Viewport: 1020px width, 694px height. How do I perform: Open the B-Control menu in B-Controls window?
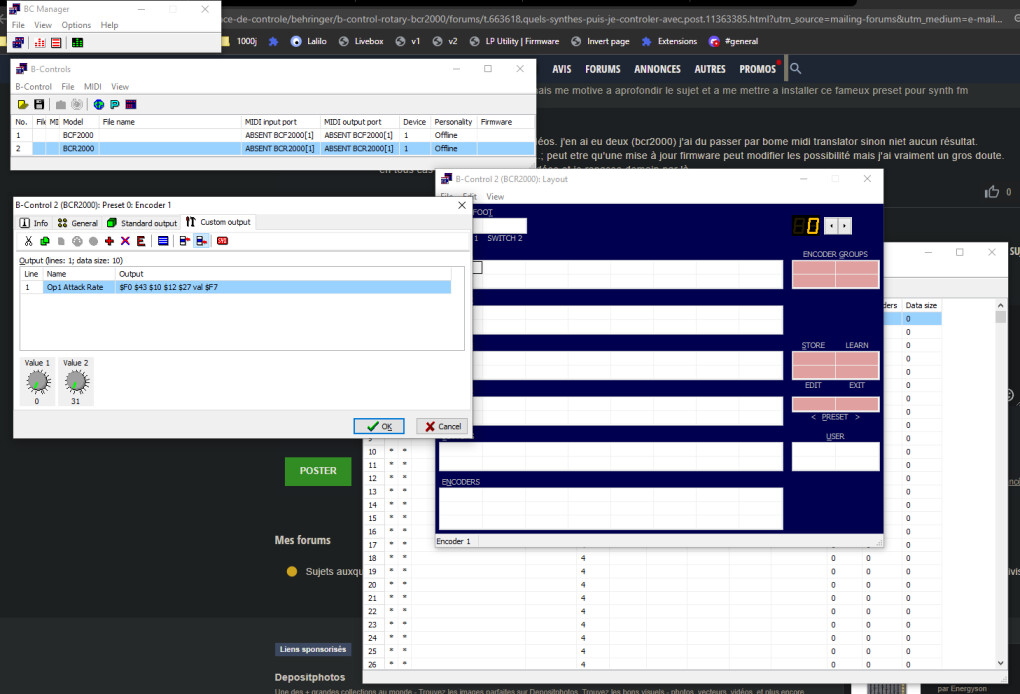33,87
